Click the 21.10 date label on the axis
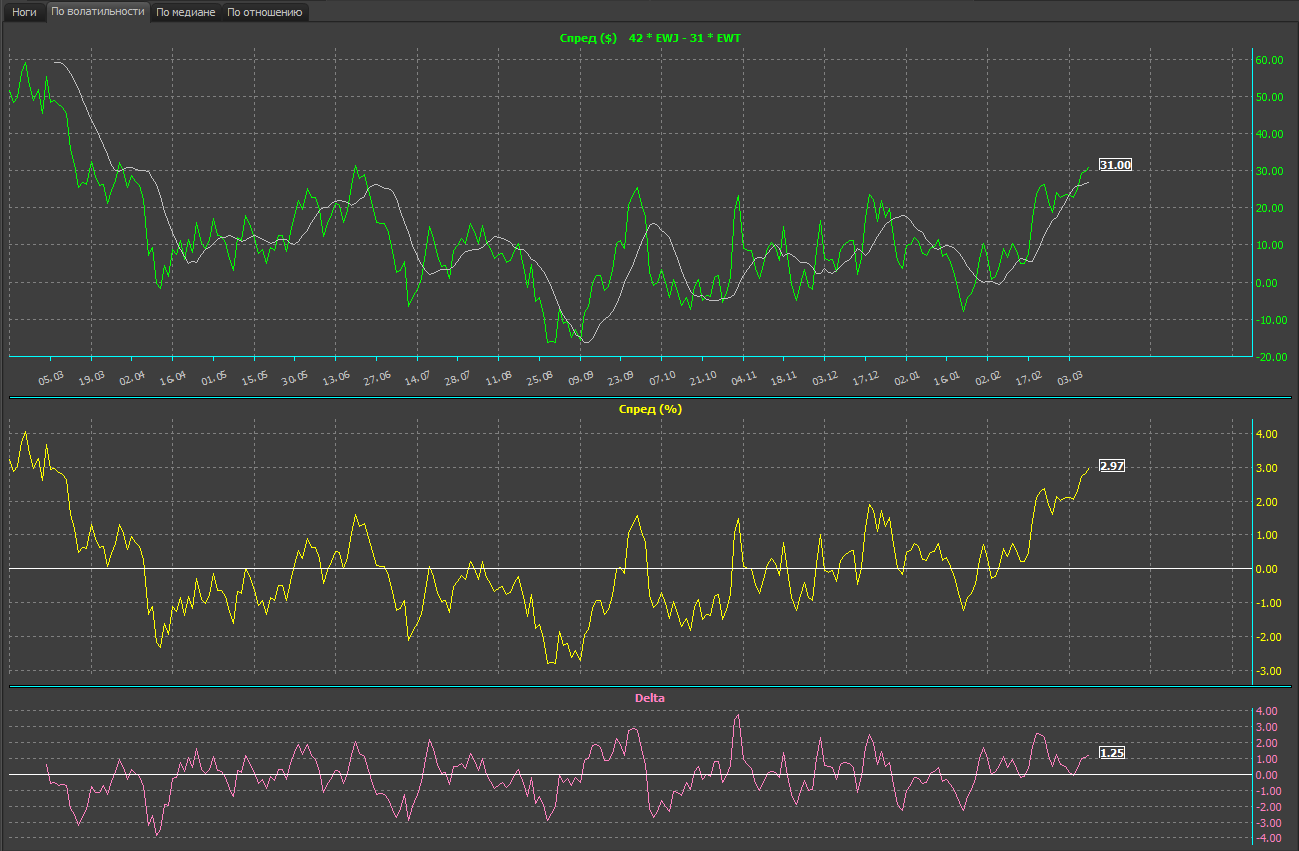Viewport: 1299px width, 851px height. (704, 377)
